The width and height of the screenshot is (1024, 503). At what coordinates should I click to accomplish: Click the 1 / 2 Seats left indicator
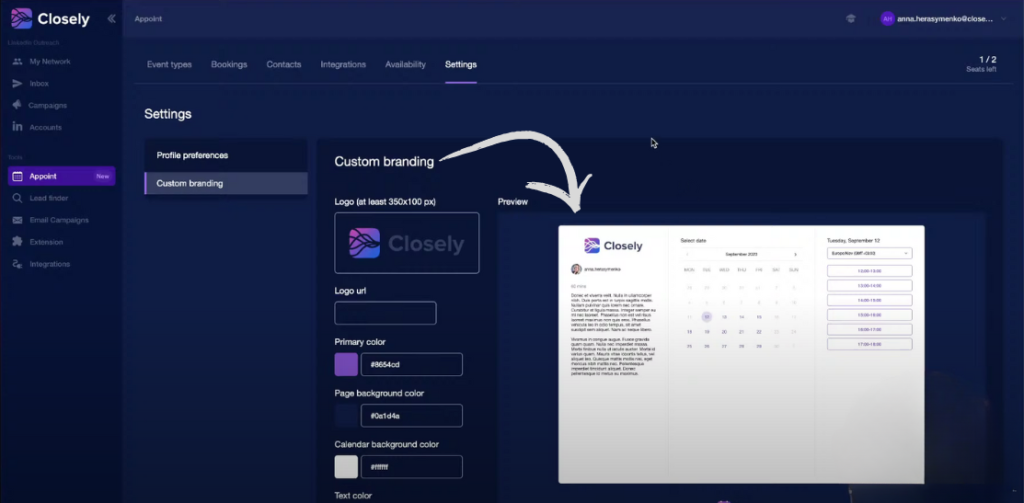click(x=982, y=64)
